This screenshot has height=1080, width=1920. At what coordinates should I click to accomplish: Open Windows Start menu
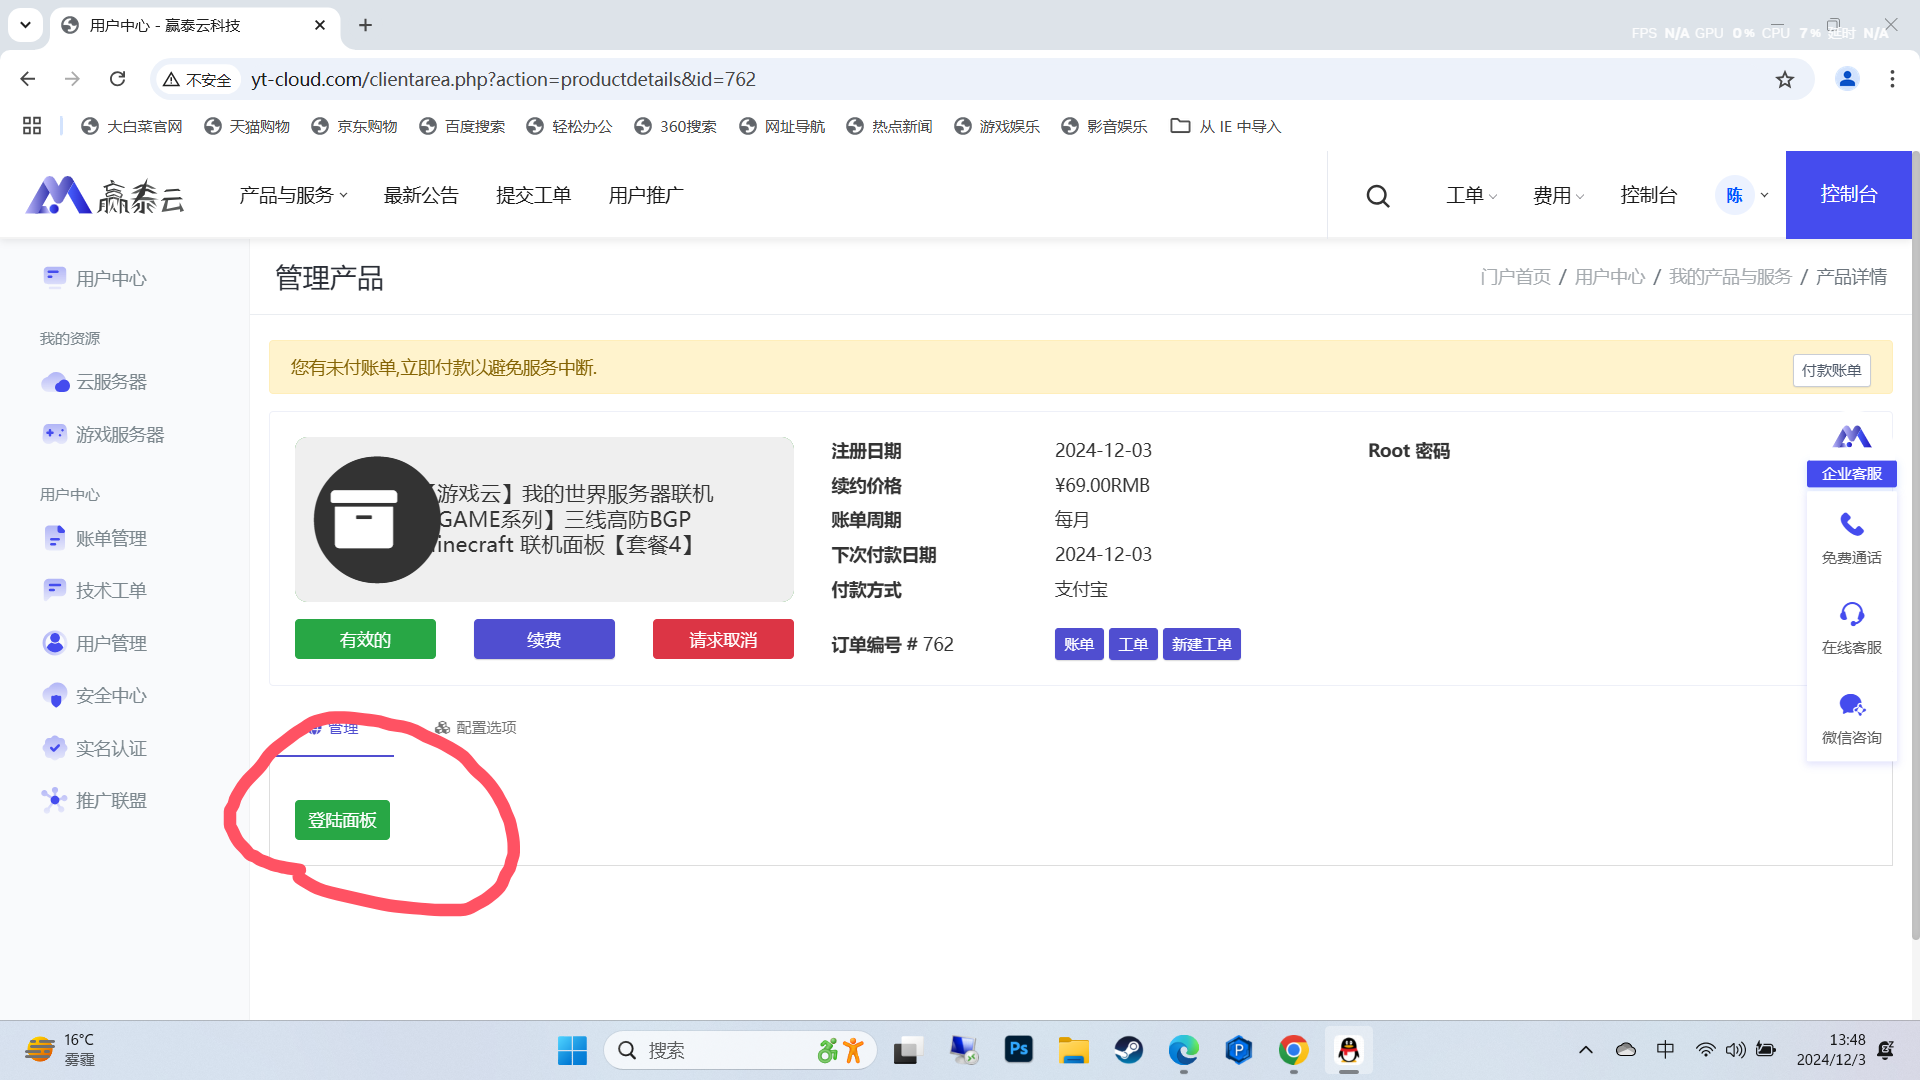[x=572, y=1050]
